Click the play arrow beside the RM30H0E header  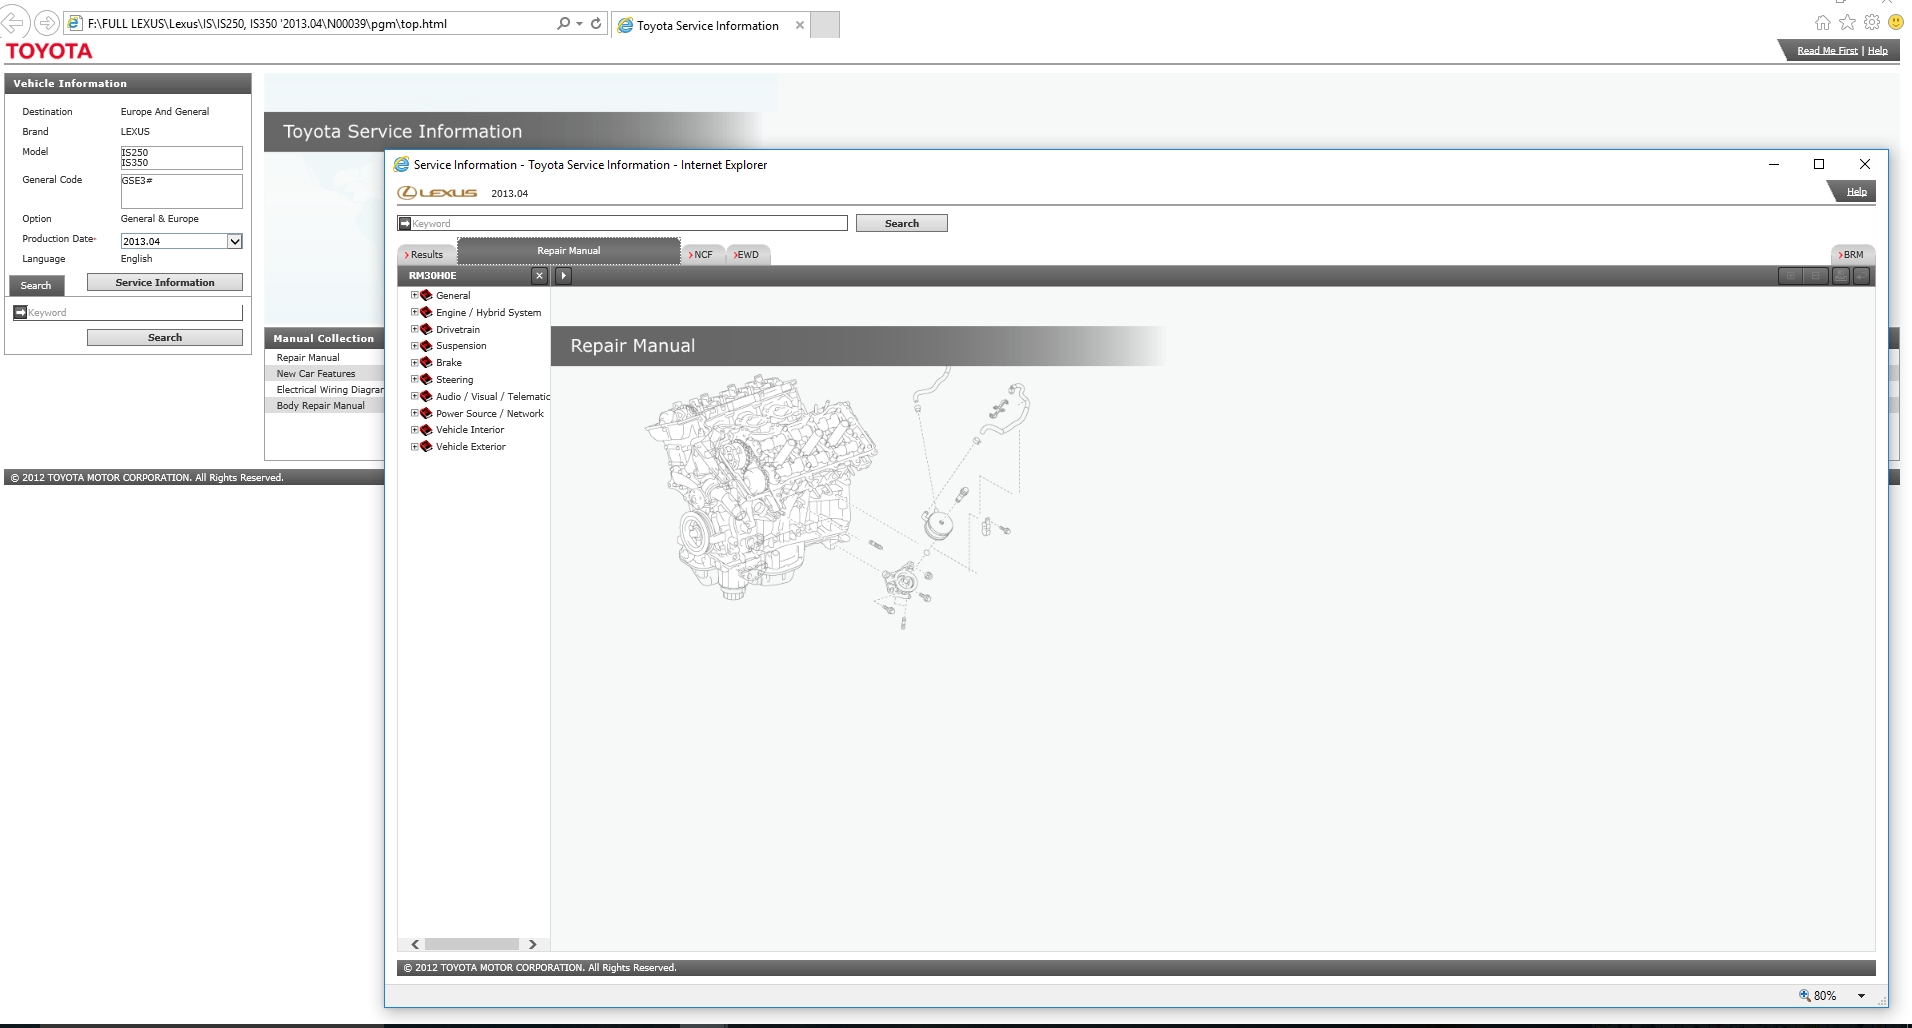pos(564,276)
